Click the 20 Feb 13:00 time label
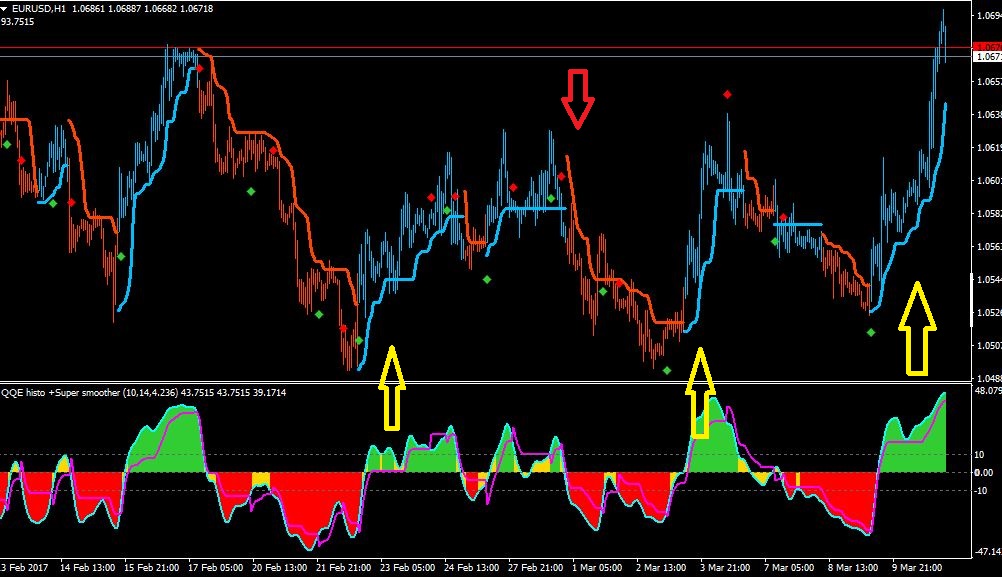 [279, 567]
